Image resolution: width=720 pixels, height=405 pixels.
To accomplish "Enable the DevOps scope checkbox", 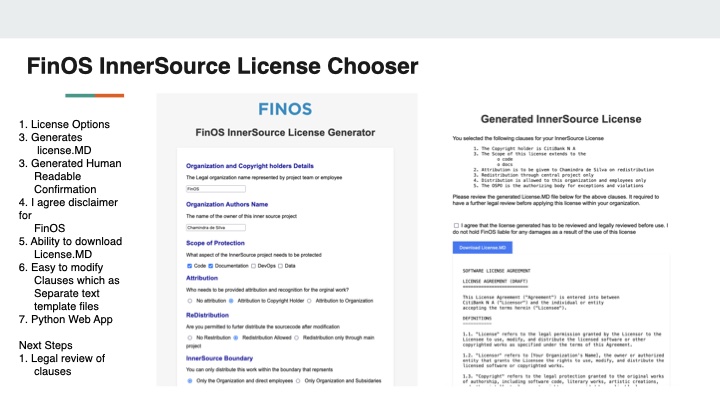I will click(x=253, y=266).
